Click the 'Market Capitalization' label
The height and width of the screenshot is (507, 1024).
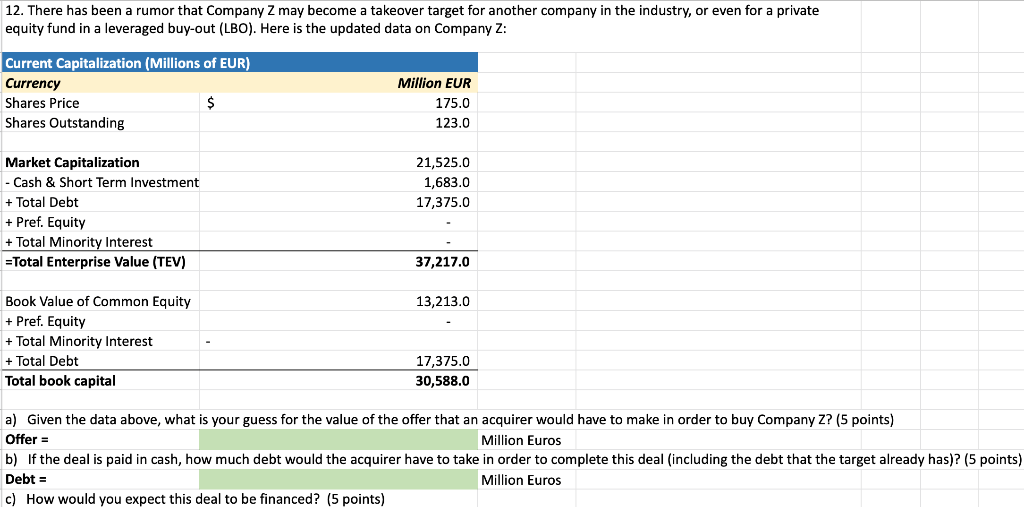(x=72, y=163)
